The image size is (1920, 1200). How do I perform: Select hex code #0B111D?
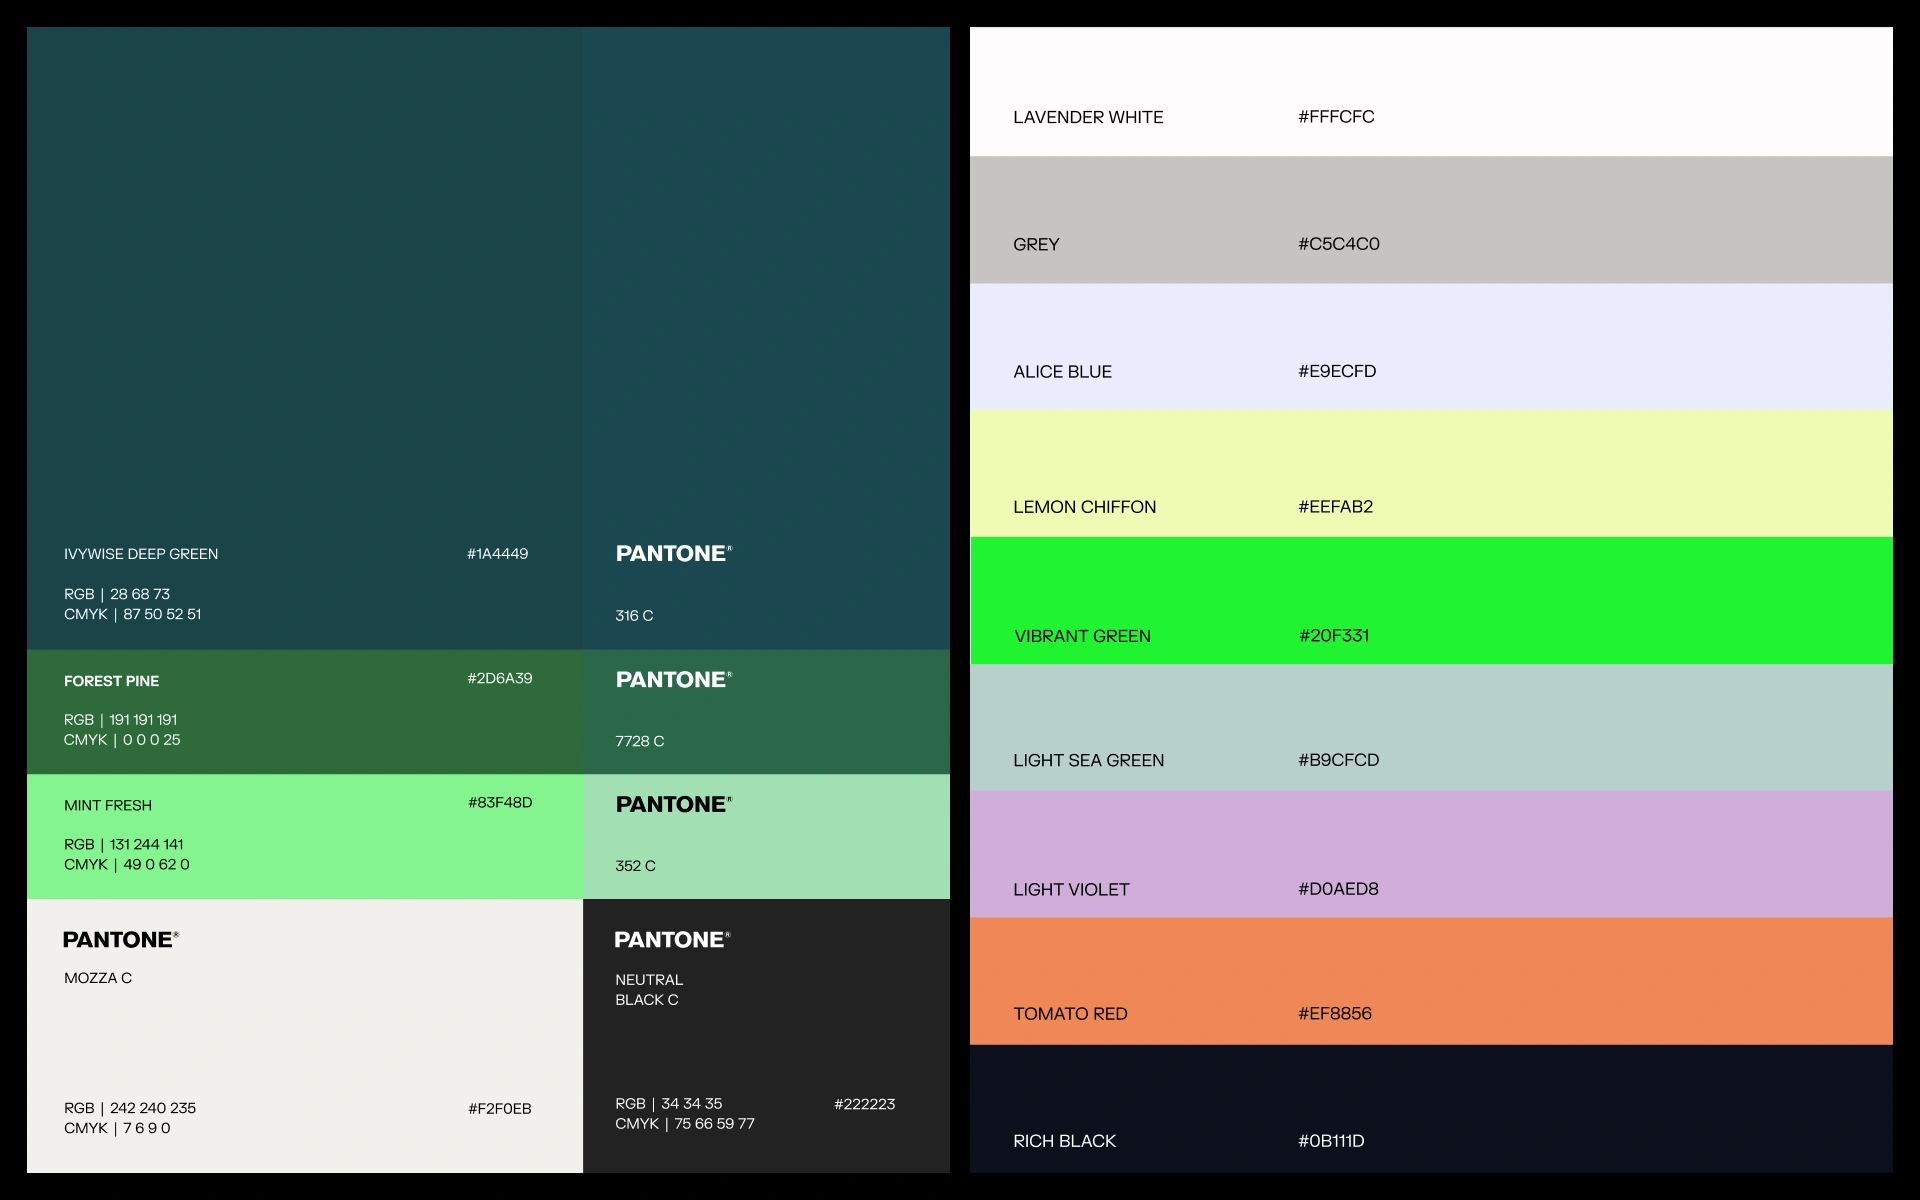coord(1331,1141)
